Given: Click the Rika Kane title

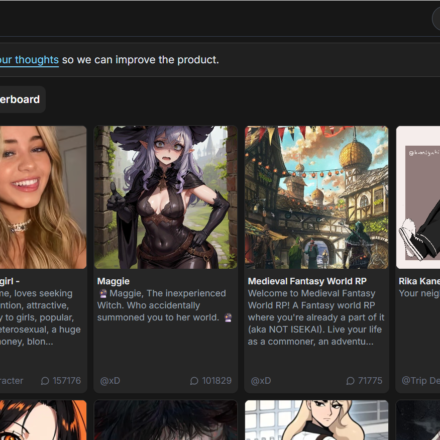Looking at the screenshot, I should click(419, 281).
